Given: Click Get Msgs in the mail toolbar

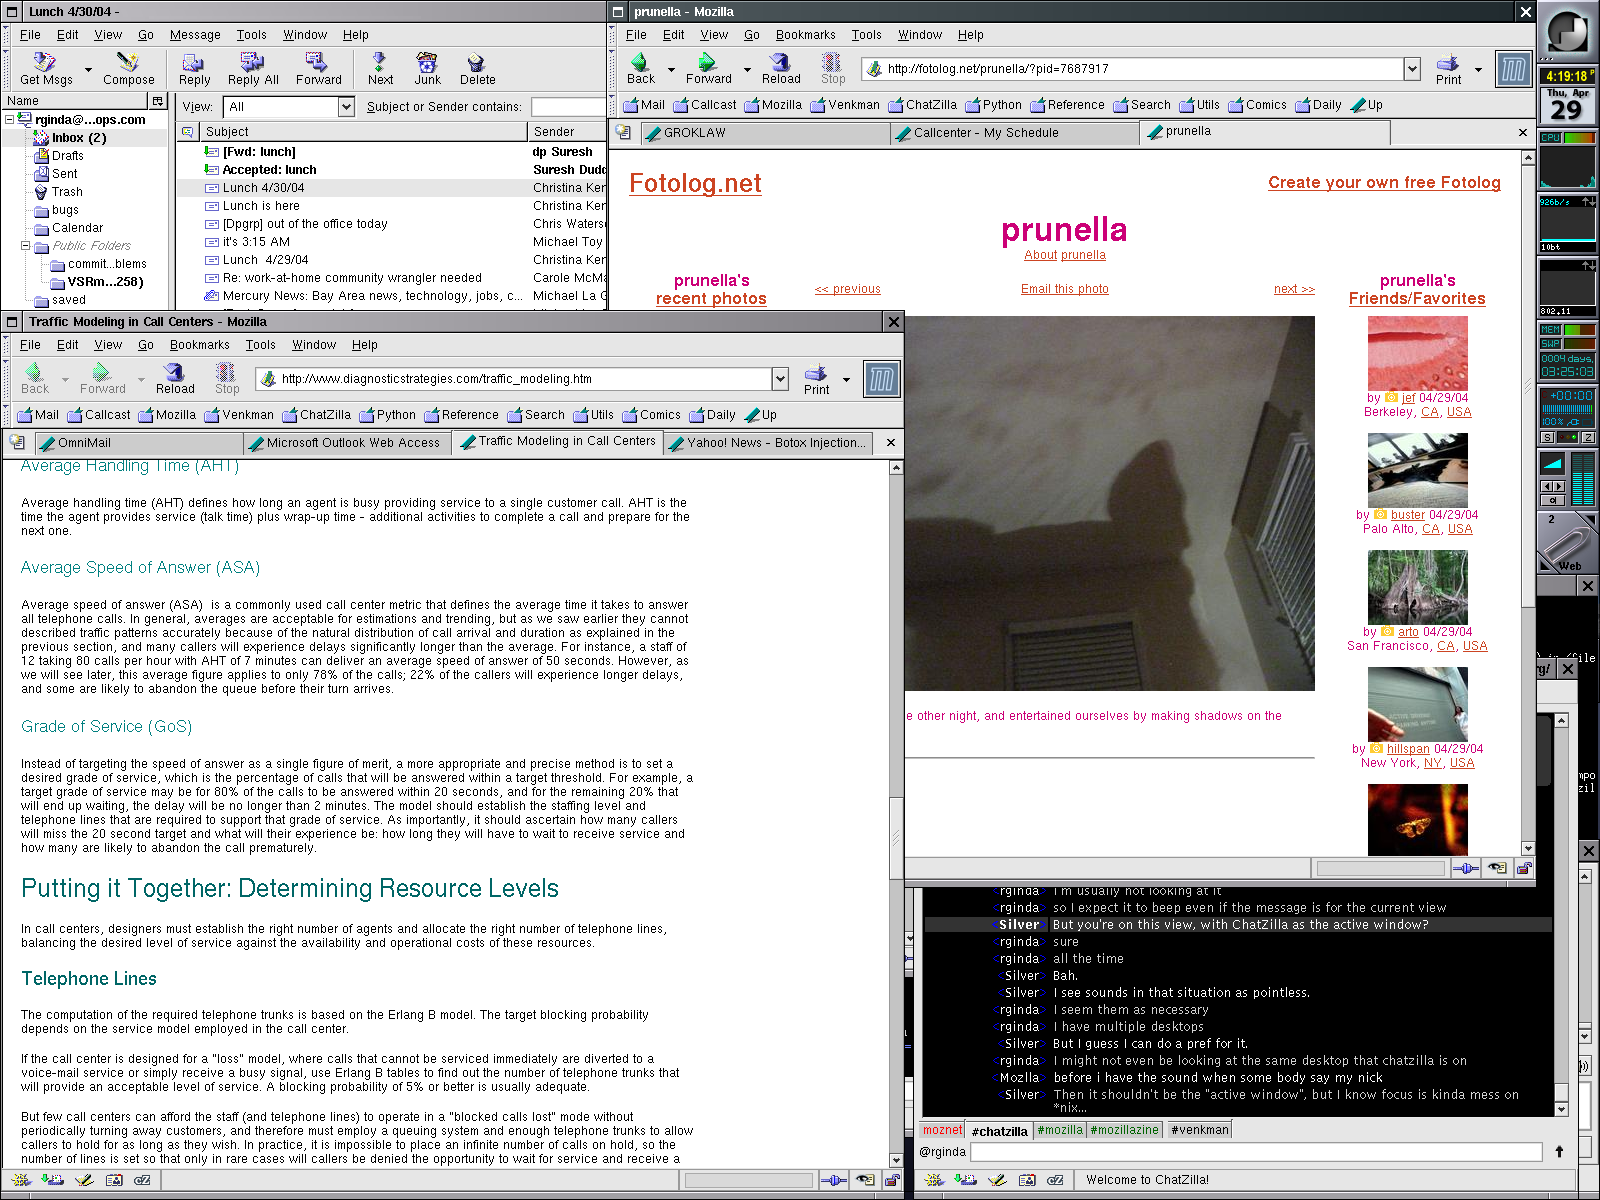Looking at the screenshot, I should 46,69.
